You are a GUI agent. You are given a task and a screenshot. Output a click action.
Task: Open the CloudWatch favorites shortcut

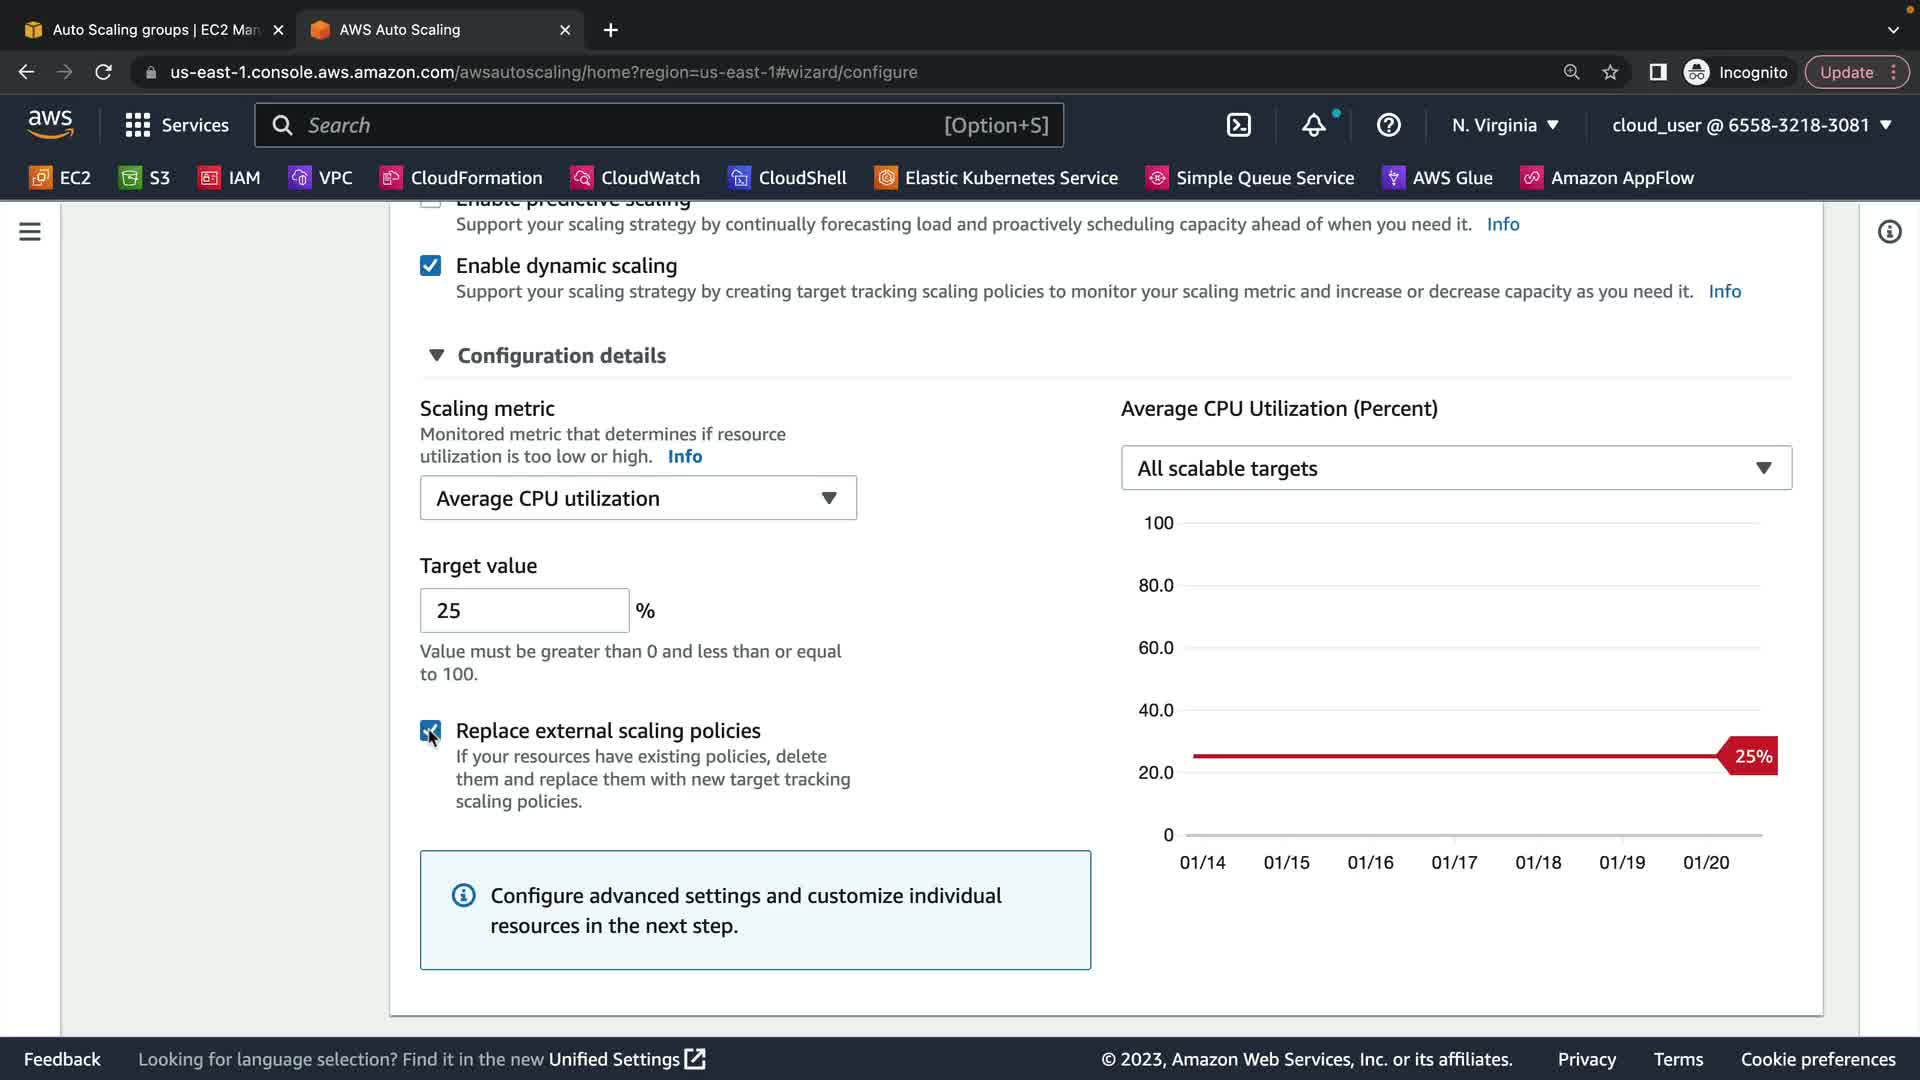point(635,178)
